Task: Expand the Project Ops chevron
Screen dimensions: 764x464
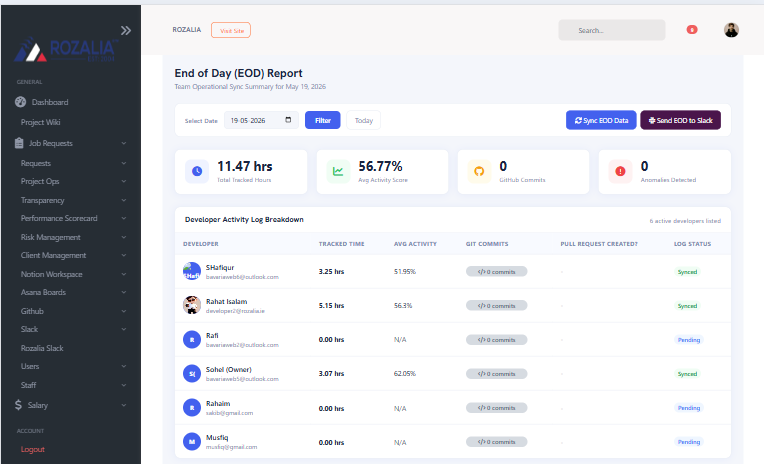Action: coord(124,181)
